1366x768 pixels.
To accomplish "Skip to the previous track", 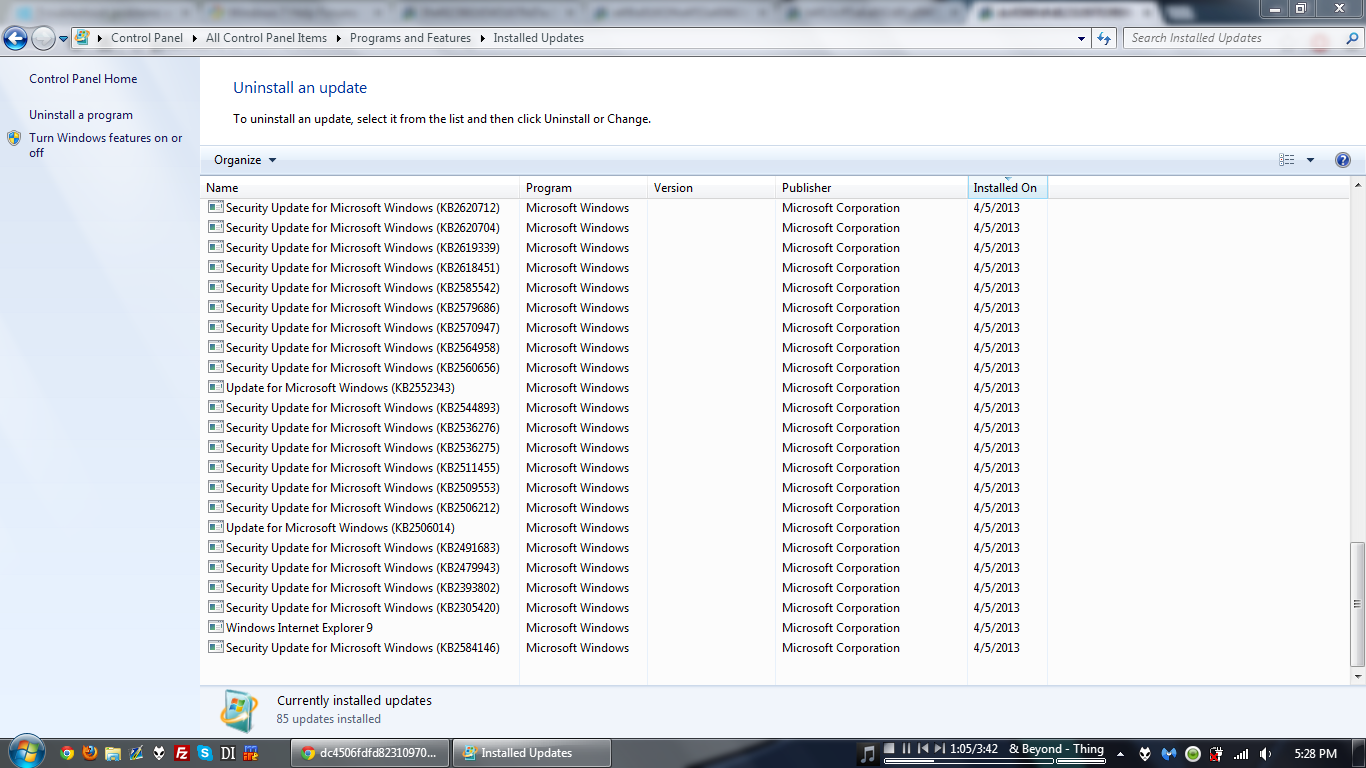I will [923, 748].
